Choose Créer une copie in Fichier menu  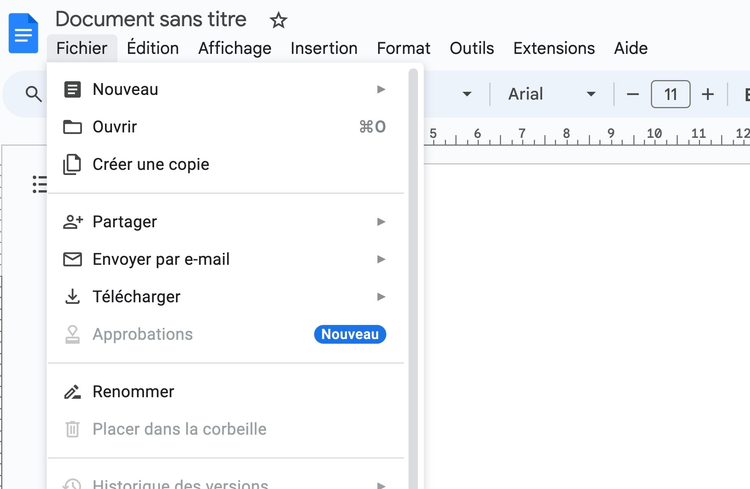[x=150, y=164]
